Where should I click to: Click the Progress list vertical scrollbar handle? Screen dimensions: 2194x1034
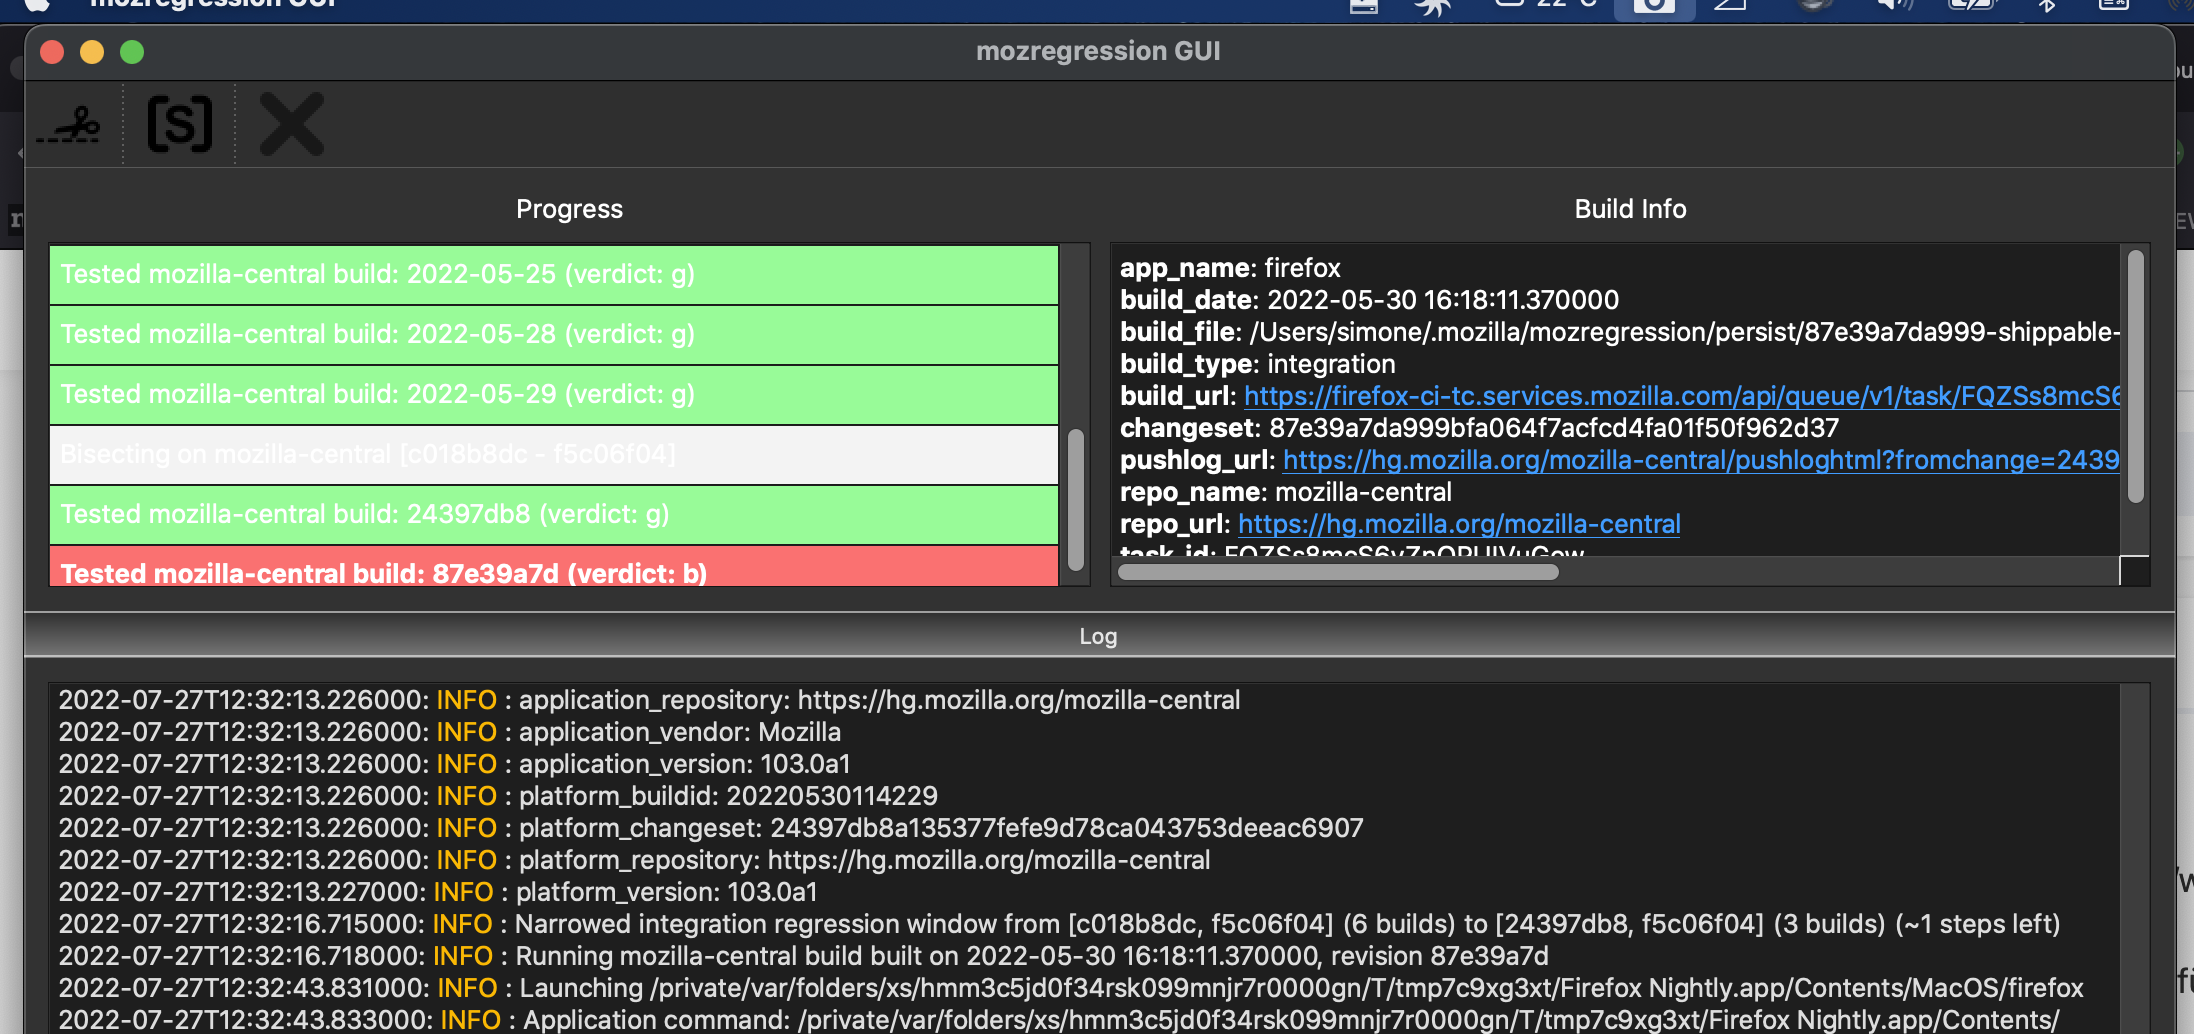coord(1076,498)
